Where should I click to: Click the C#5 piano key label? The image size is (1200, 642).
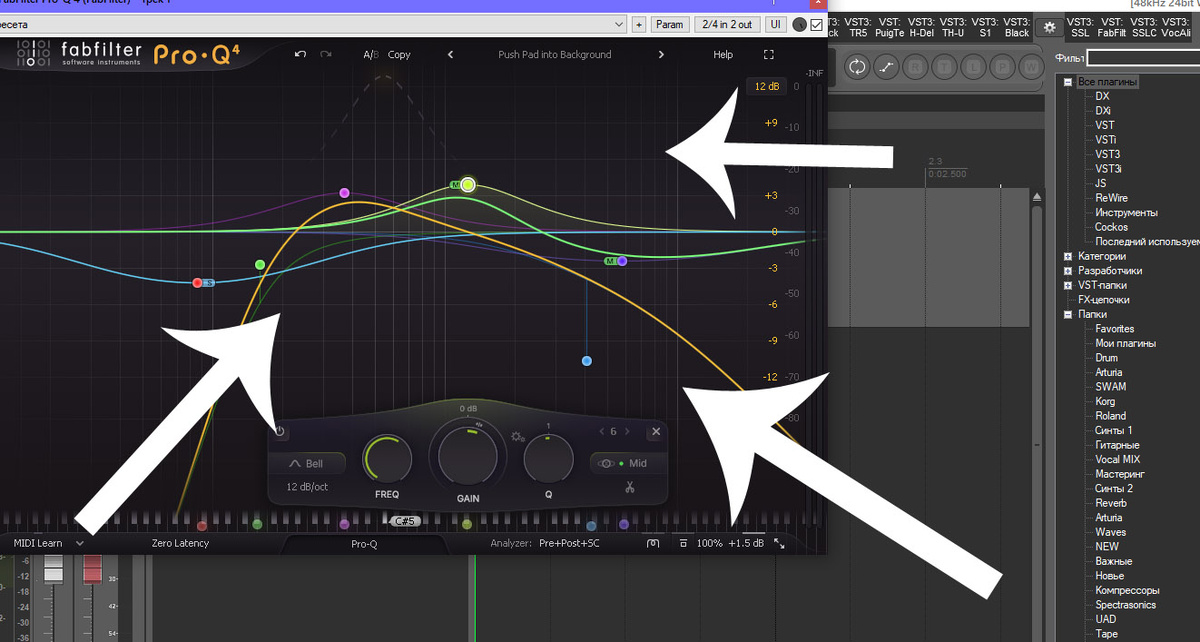coord(405,521)
